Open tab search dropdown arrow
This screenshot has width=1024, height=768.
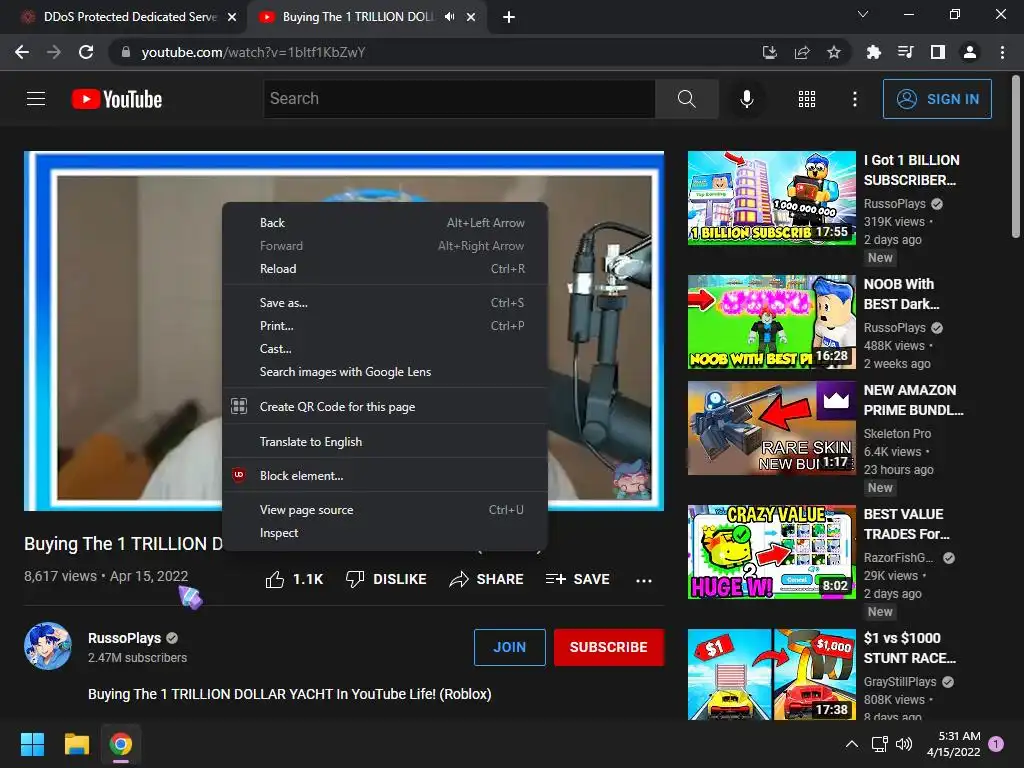click(863, 14)
